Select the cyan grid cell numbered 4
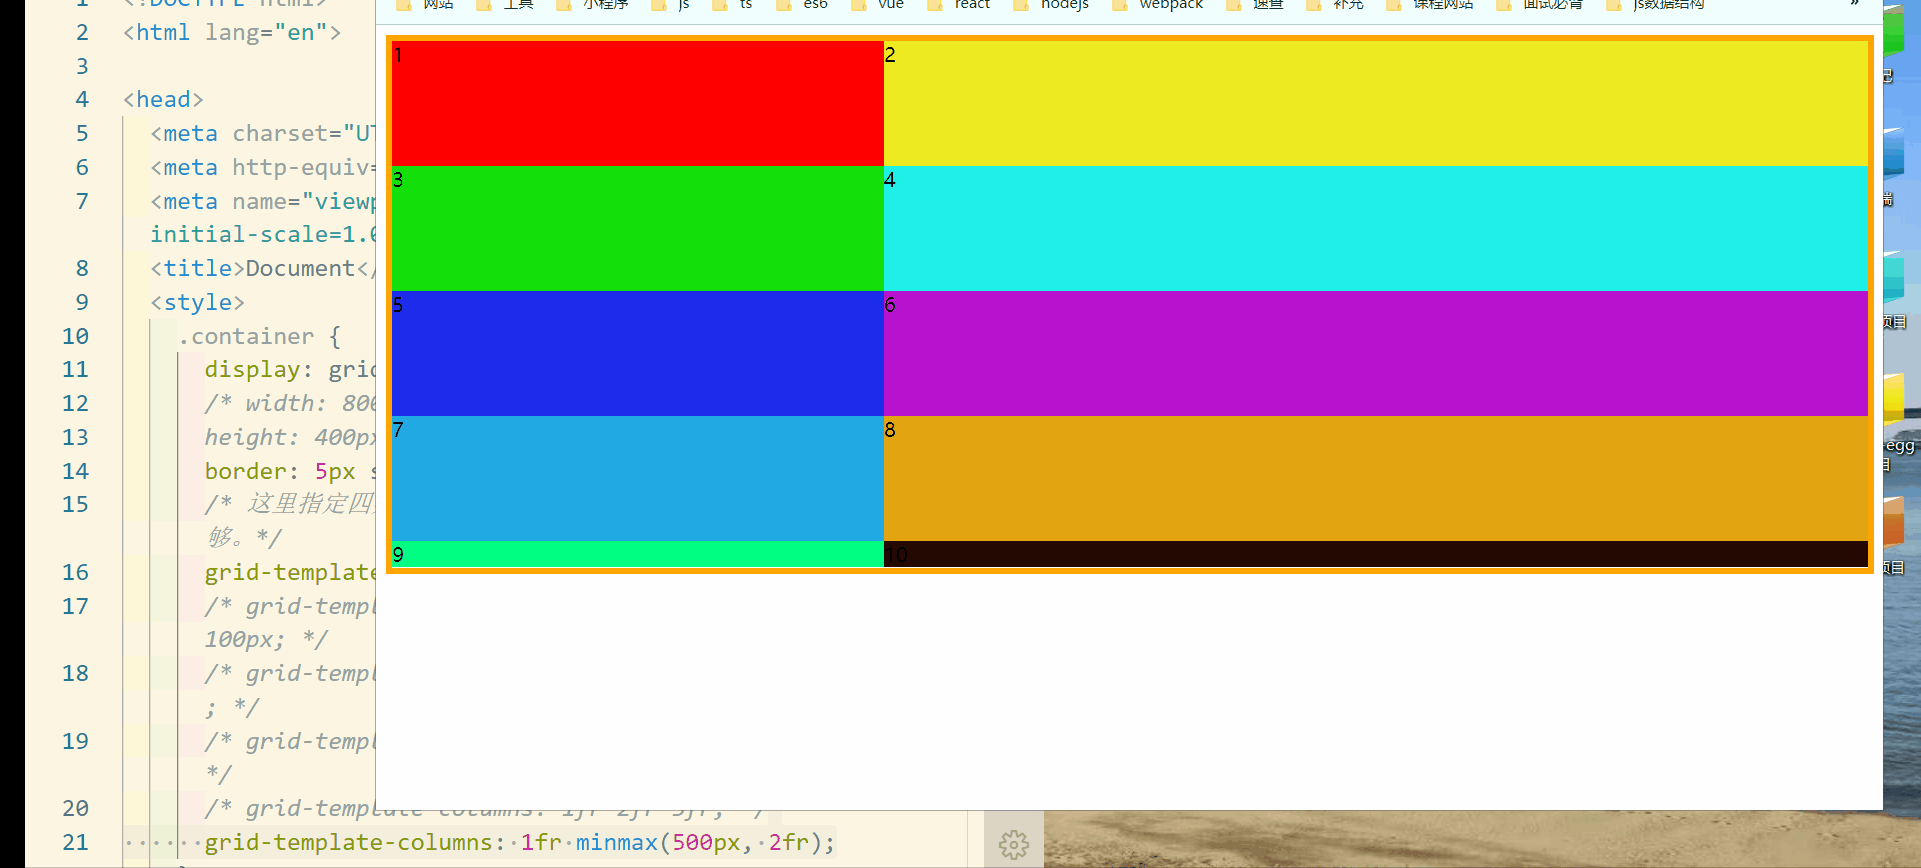The image size is (1921, 868). click(1376, 228)
